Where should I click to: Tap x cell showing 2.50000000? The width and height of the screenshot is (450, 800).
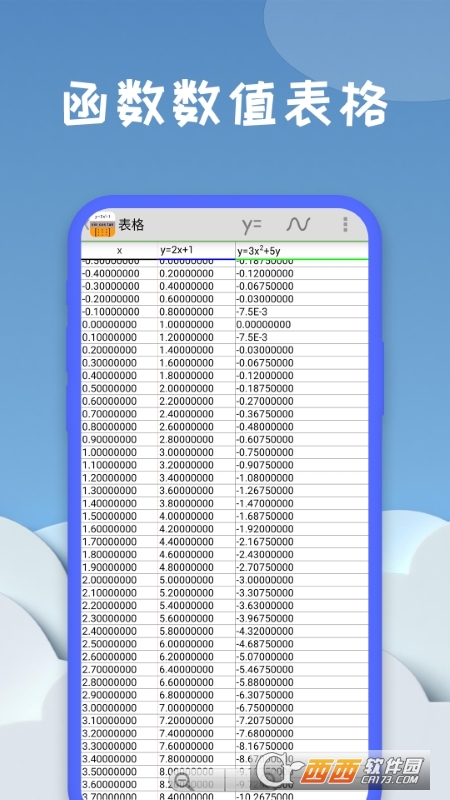click(119, 644)
